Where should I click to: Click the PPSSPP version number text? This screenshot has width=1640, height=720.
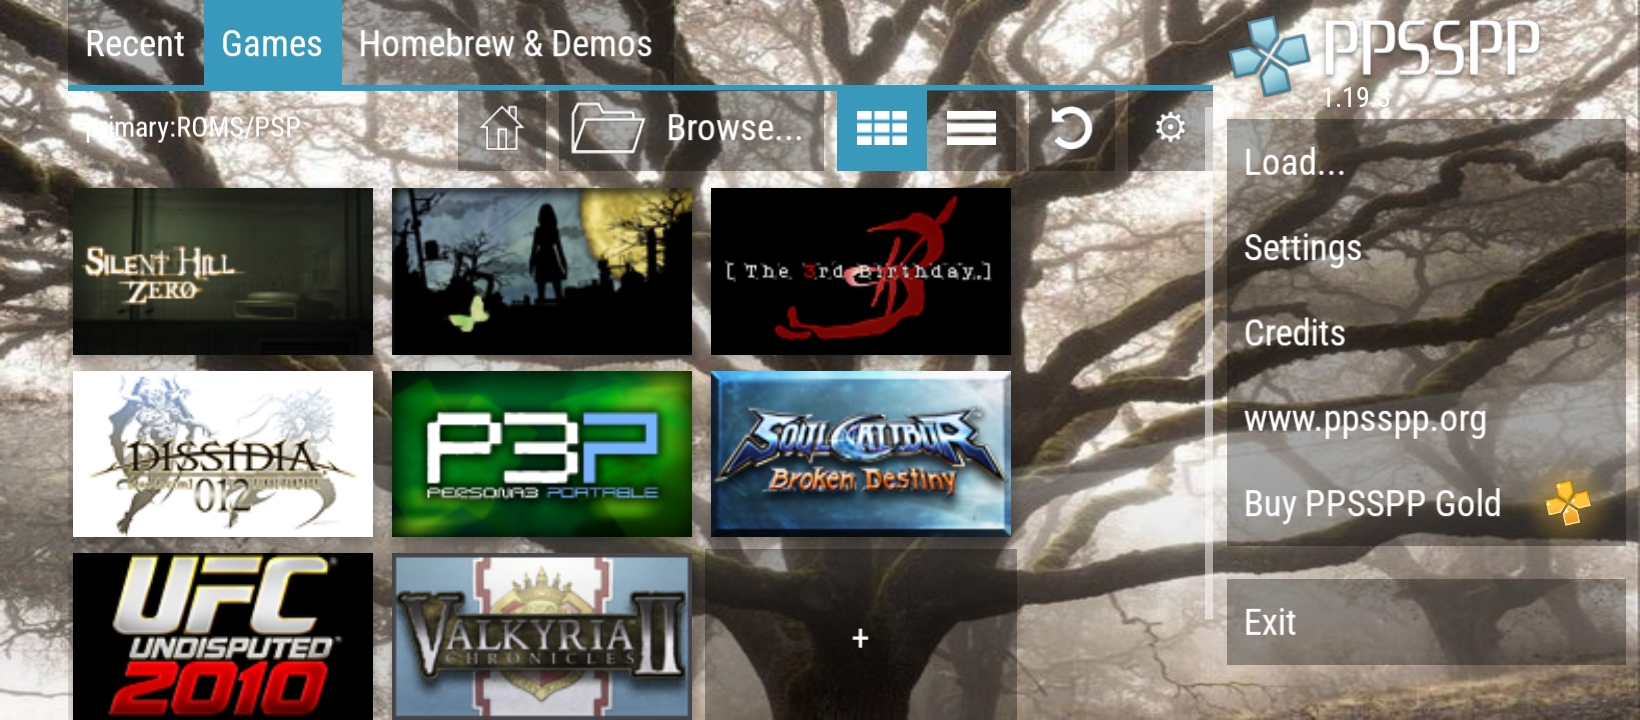pos(1356,98)
